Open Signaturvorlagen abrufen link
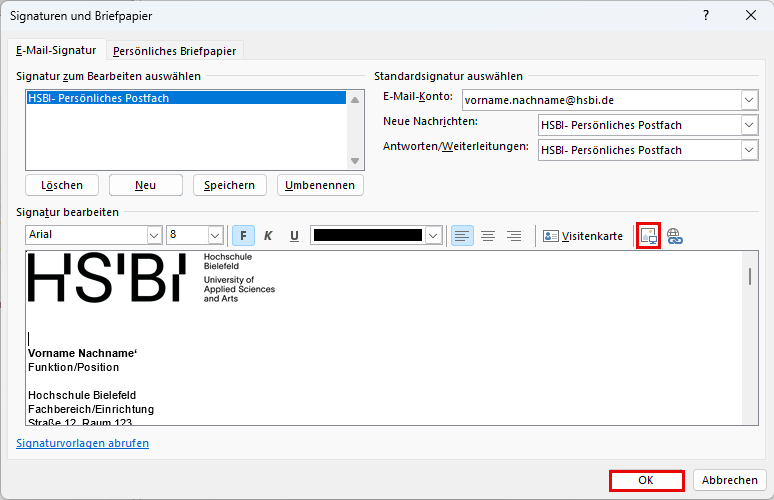The height and width of the screenshot is (500, 774). point(82,443)
